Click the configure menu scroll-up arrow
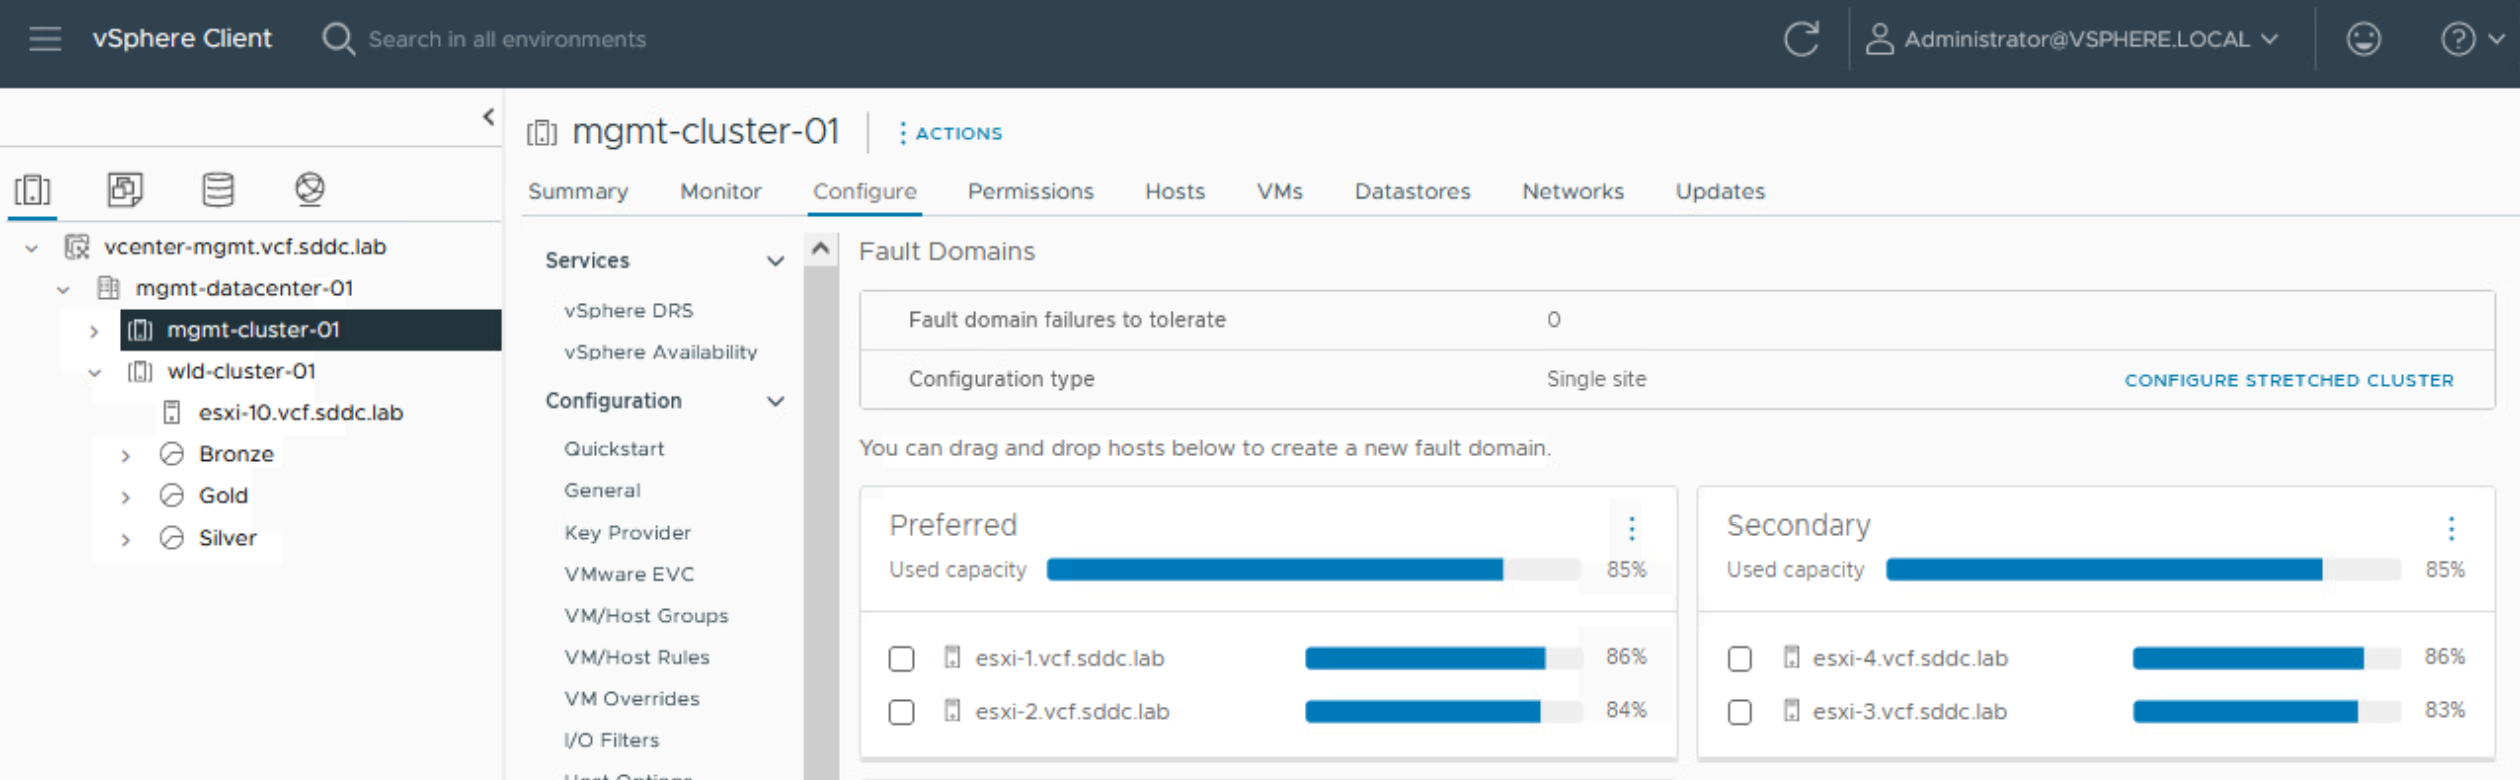Image resolution: width=2520 pixels, height=780 pixels. point(820,248)
